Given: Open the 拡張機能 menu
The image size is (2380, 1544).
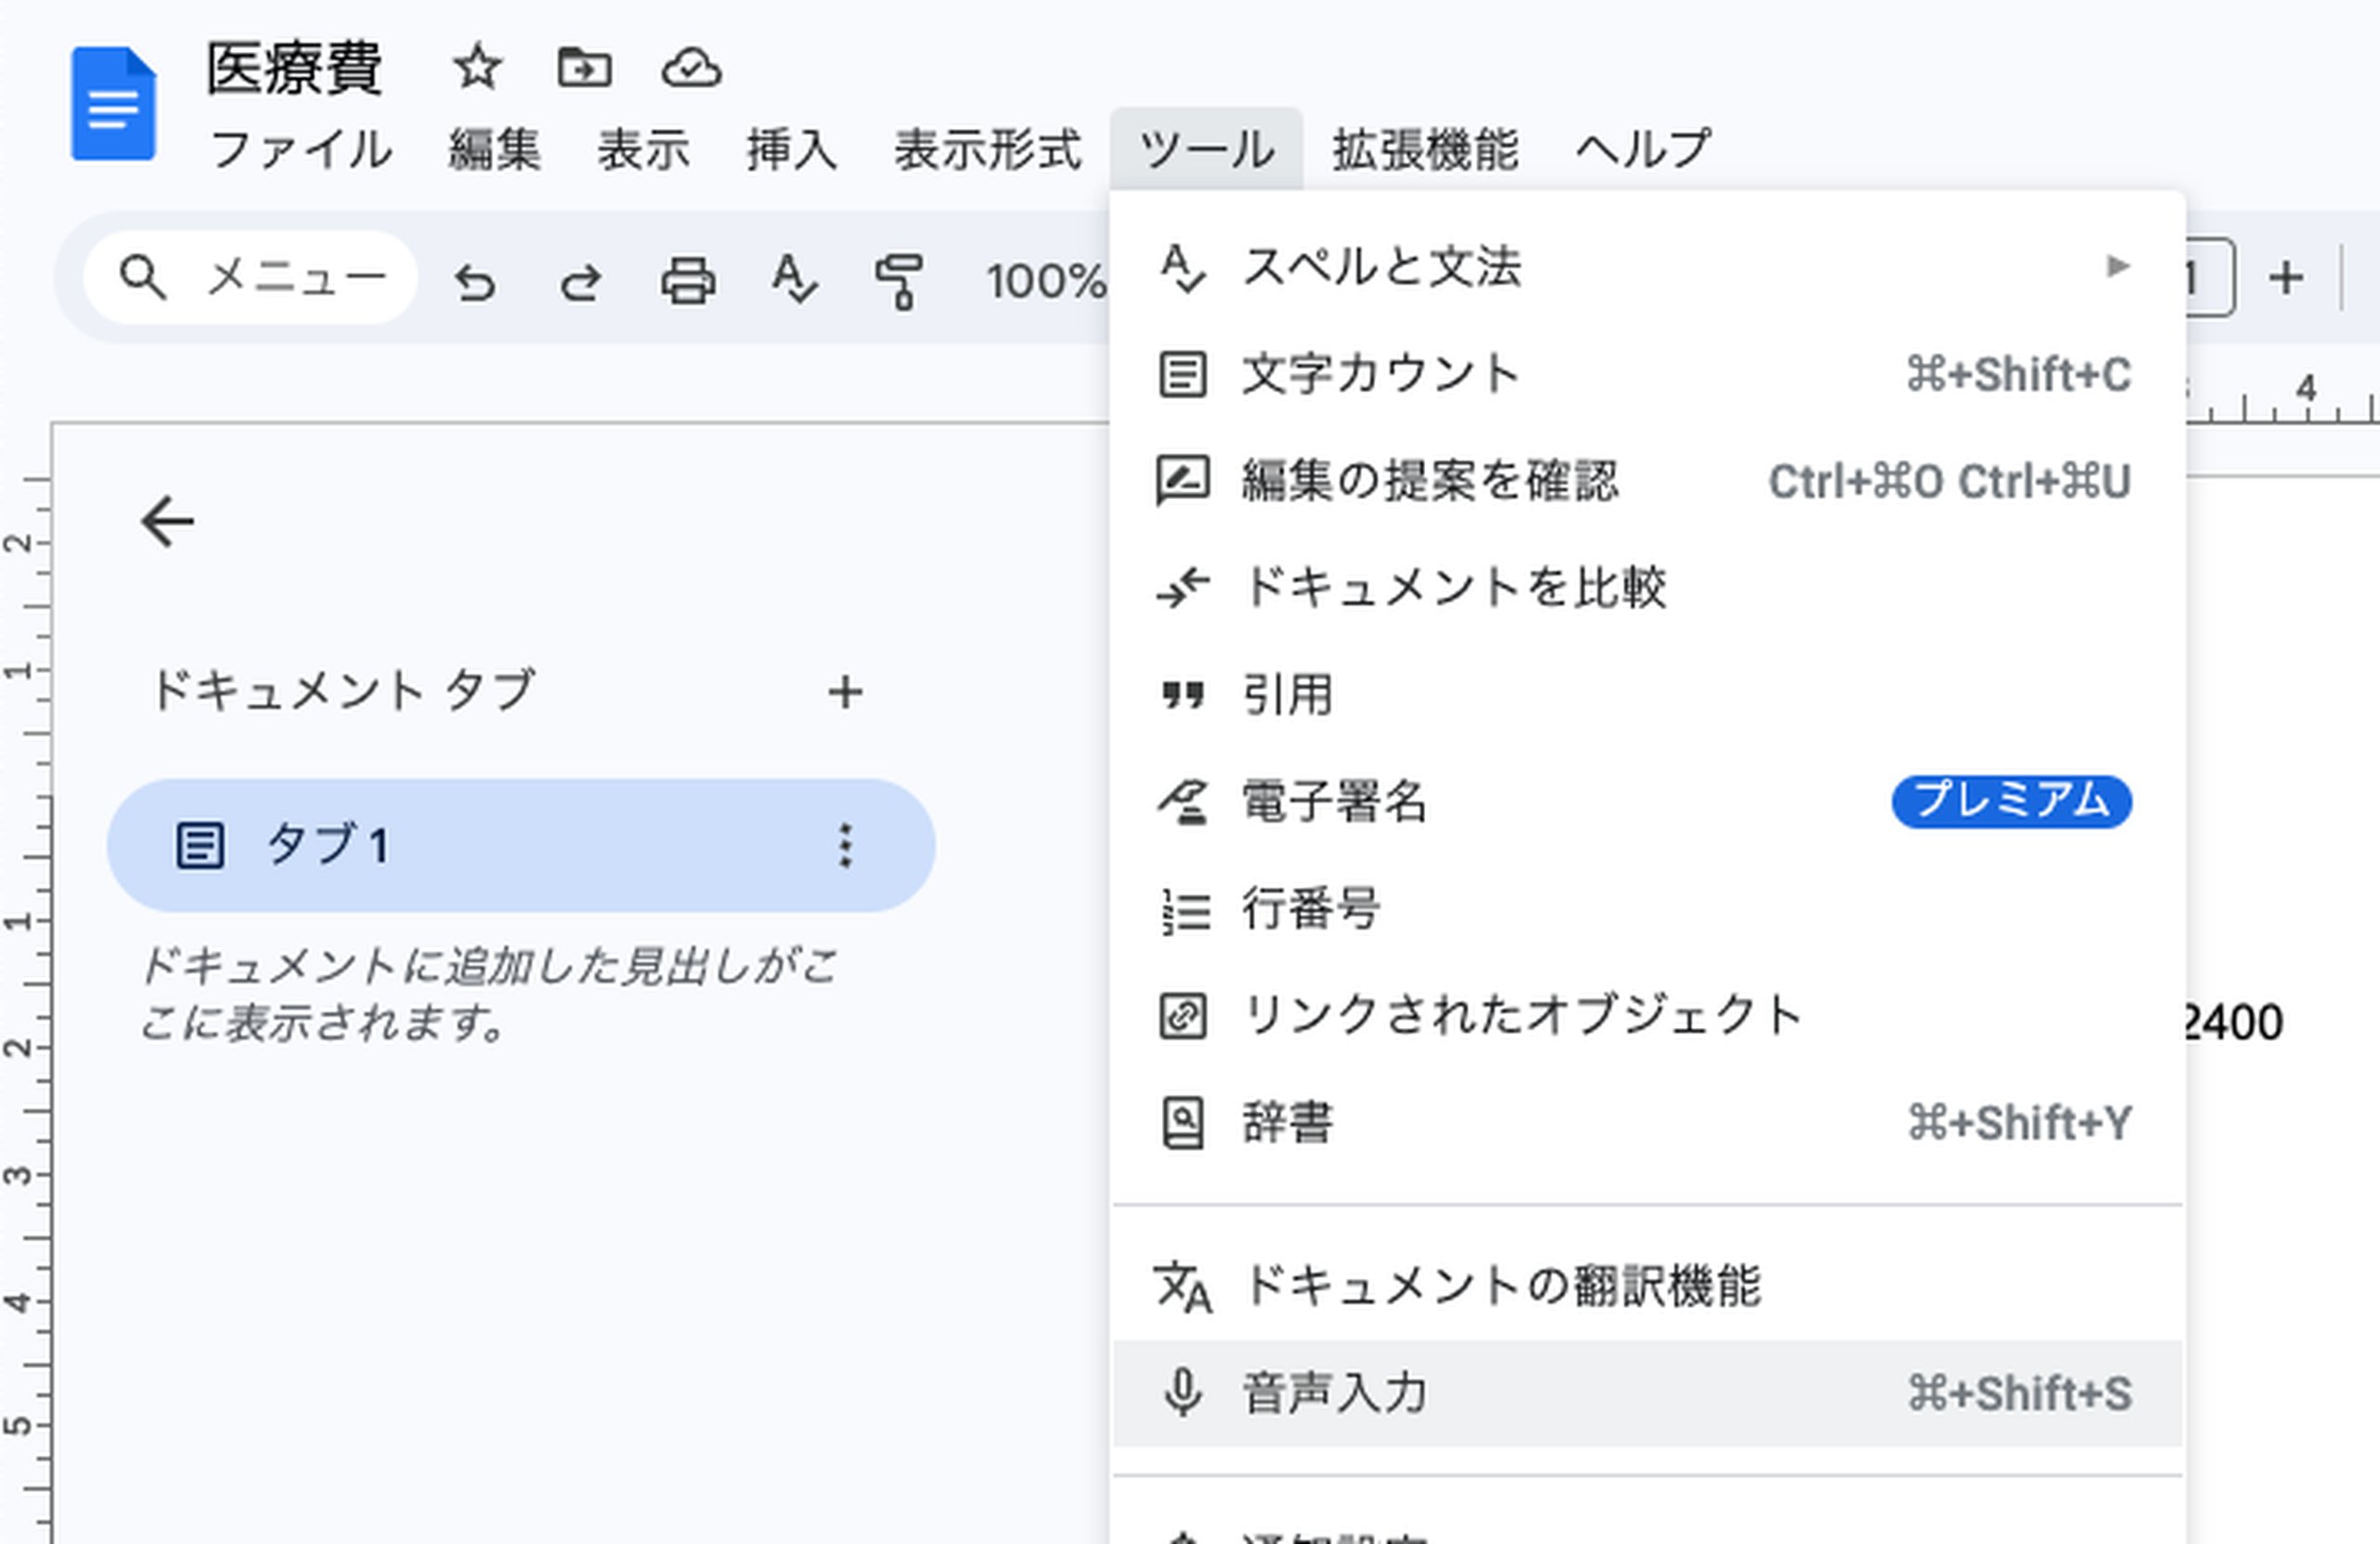Looking at the screenshot, I should [1425, 150].
